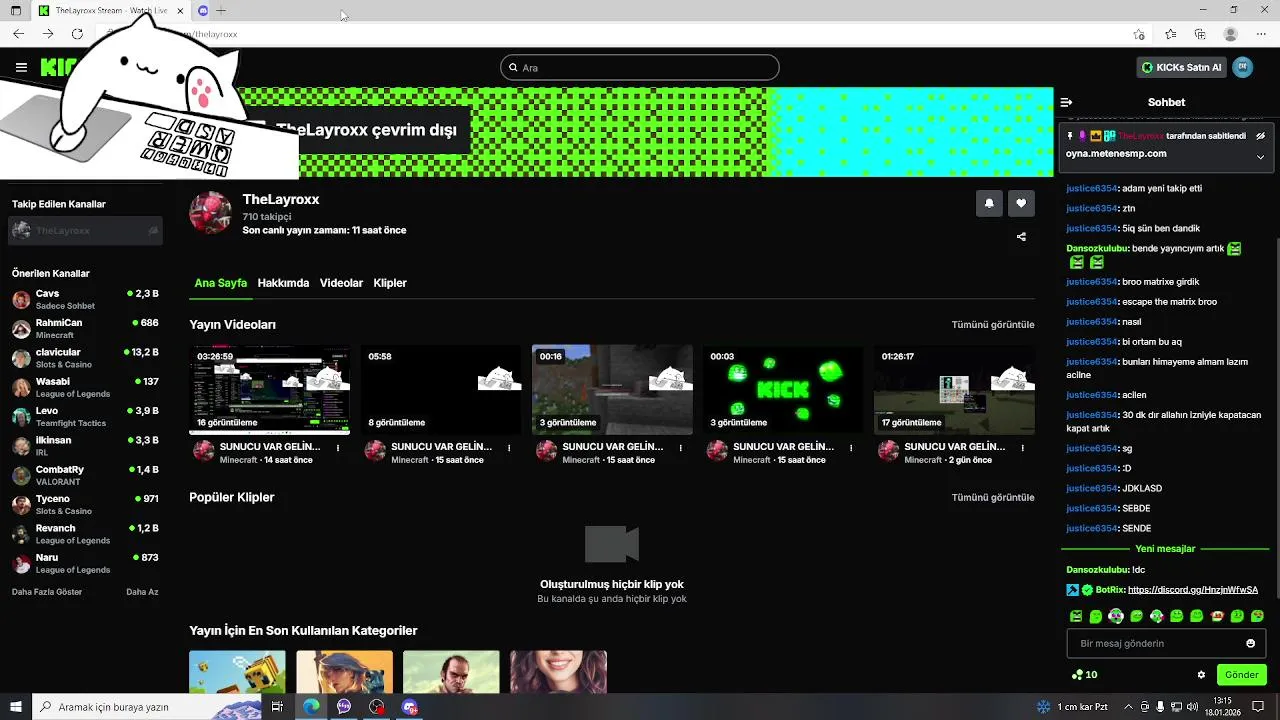The height and width of the screenshot is (720, 1280).
Task: Open the emoji picker in the message box
Action: click(x=1250, y=643)
